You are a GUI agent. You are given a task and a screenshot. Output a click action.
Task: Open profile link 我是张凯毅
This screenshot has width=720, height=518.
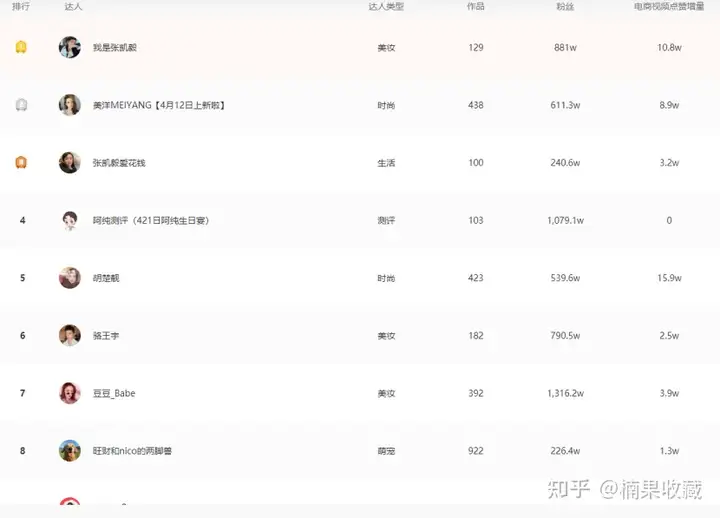[115, 48]
